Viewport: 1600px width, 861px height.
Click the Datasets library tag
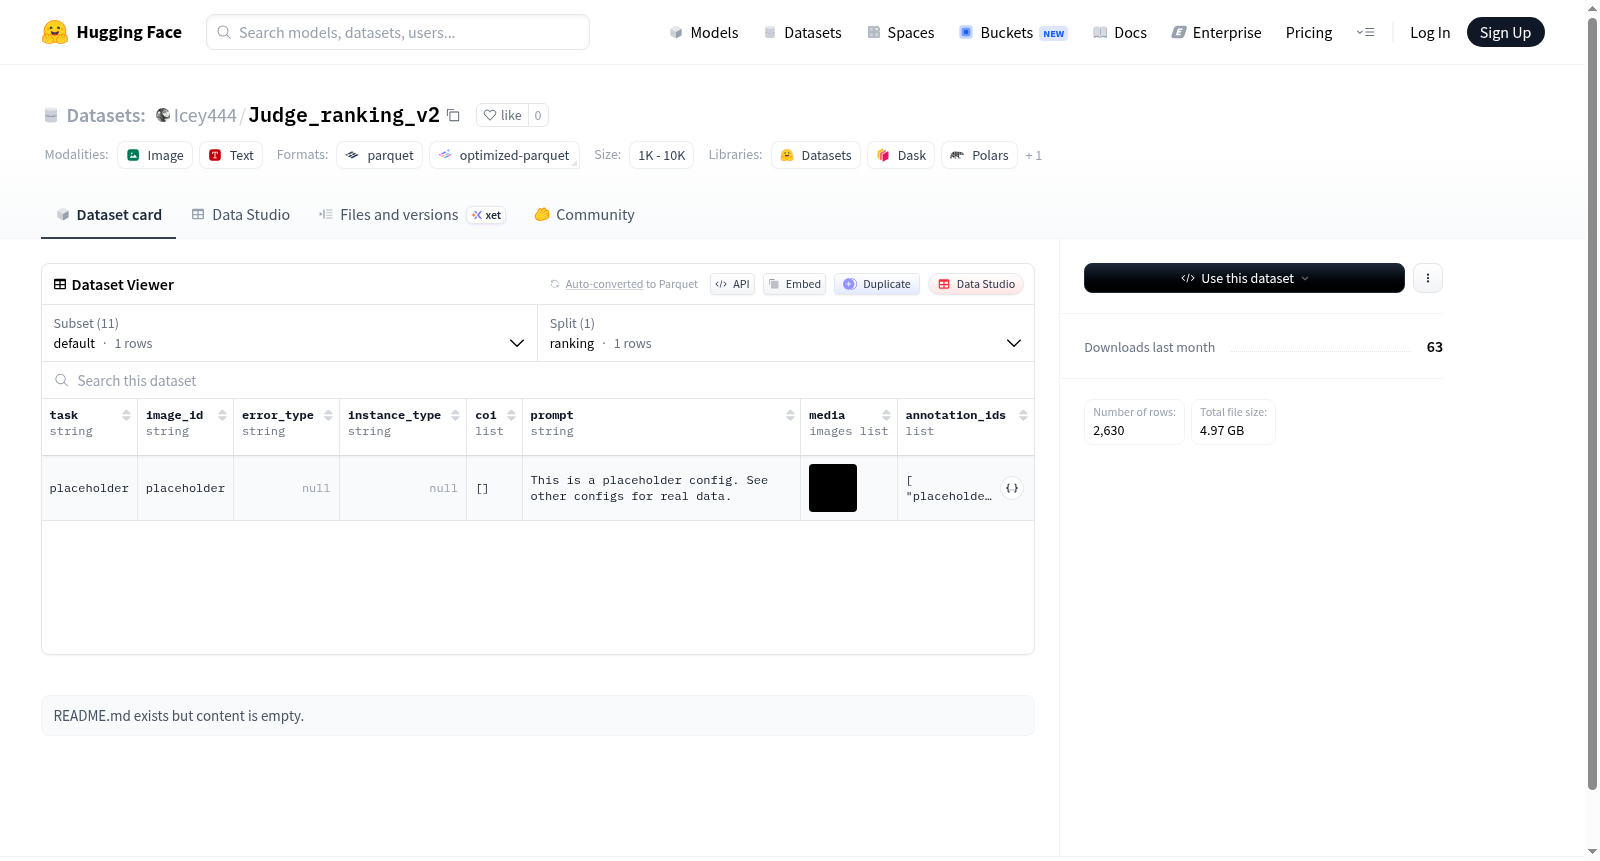[x=816, y=155]
